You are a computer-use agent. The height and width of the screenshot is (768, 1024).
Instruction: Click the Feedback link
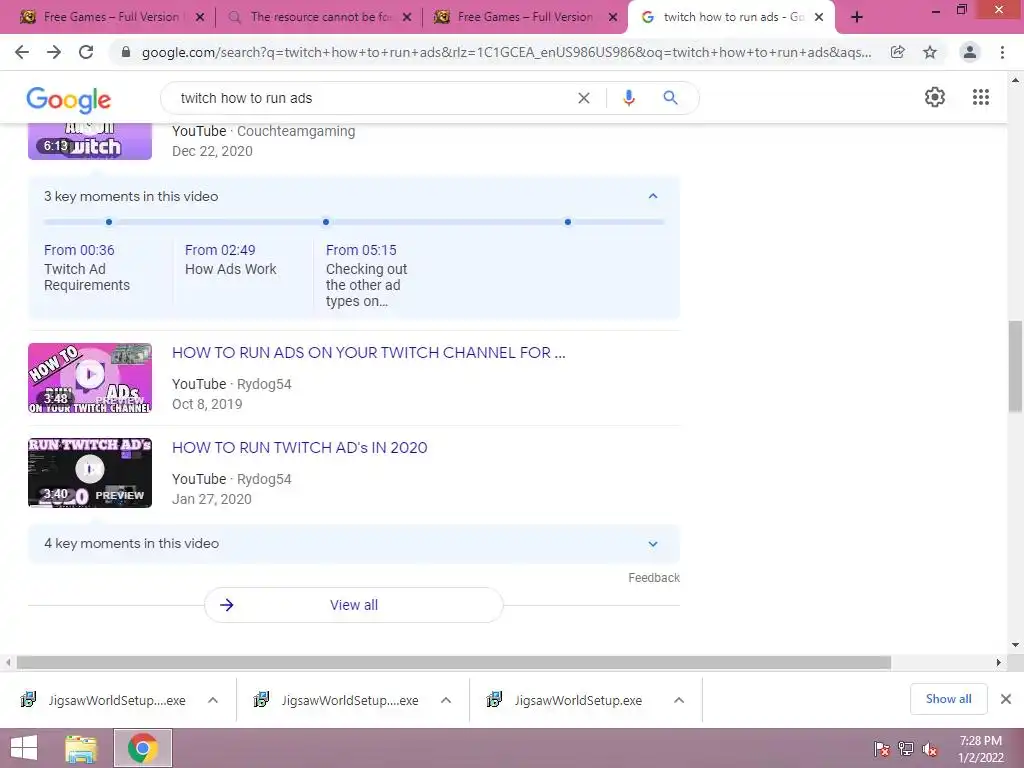(654, 578)
